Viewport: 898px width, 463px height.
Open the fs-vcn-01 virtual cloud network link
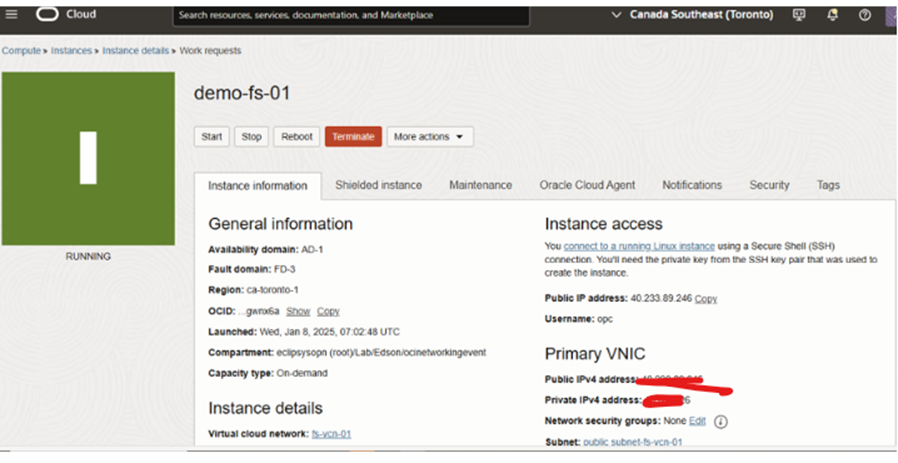[x=331, y=433]
